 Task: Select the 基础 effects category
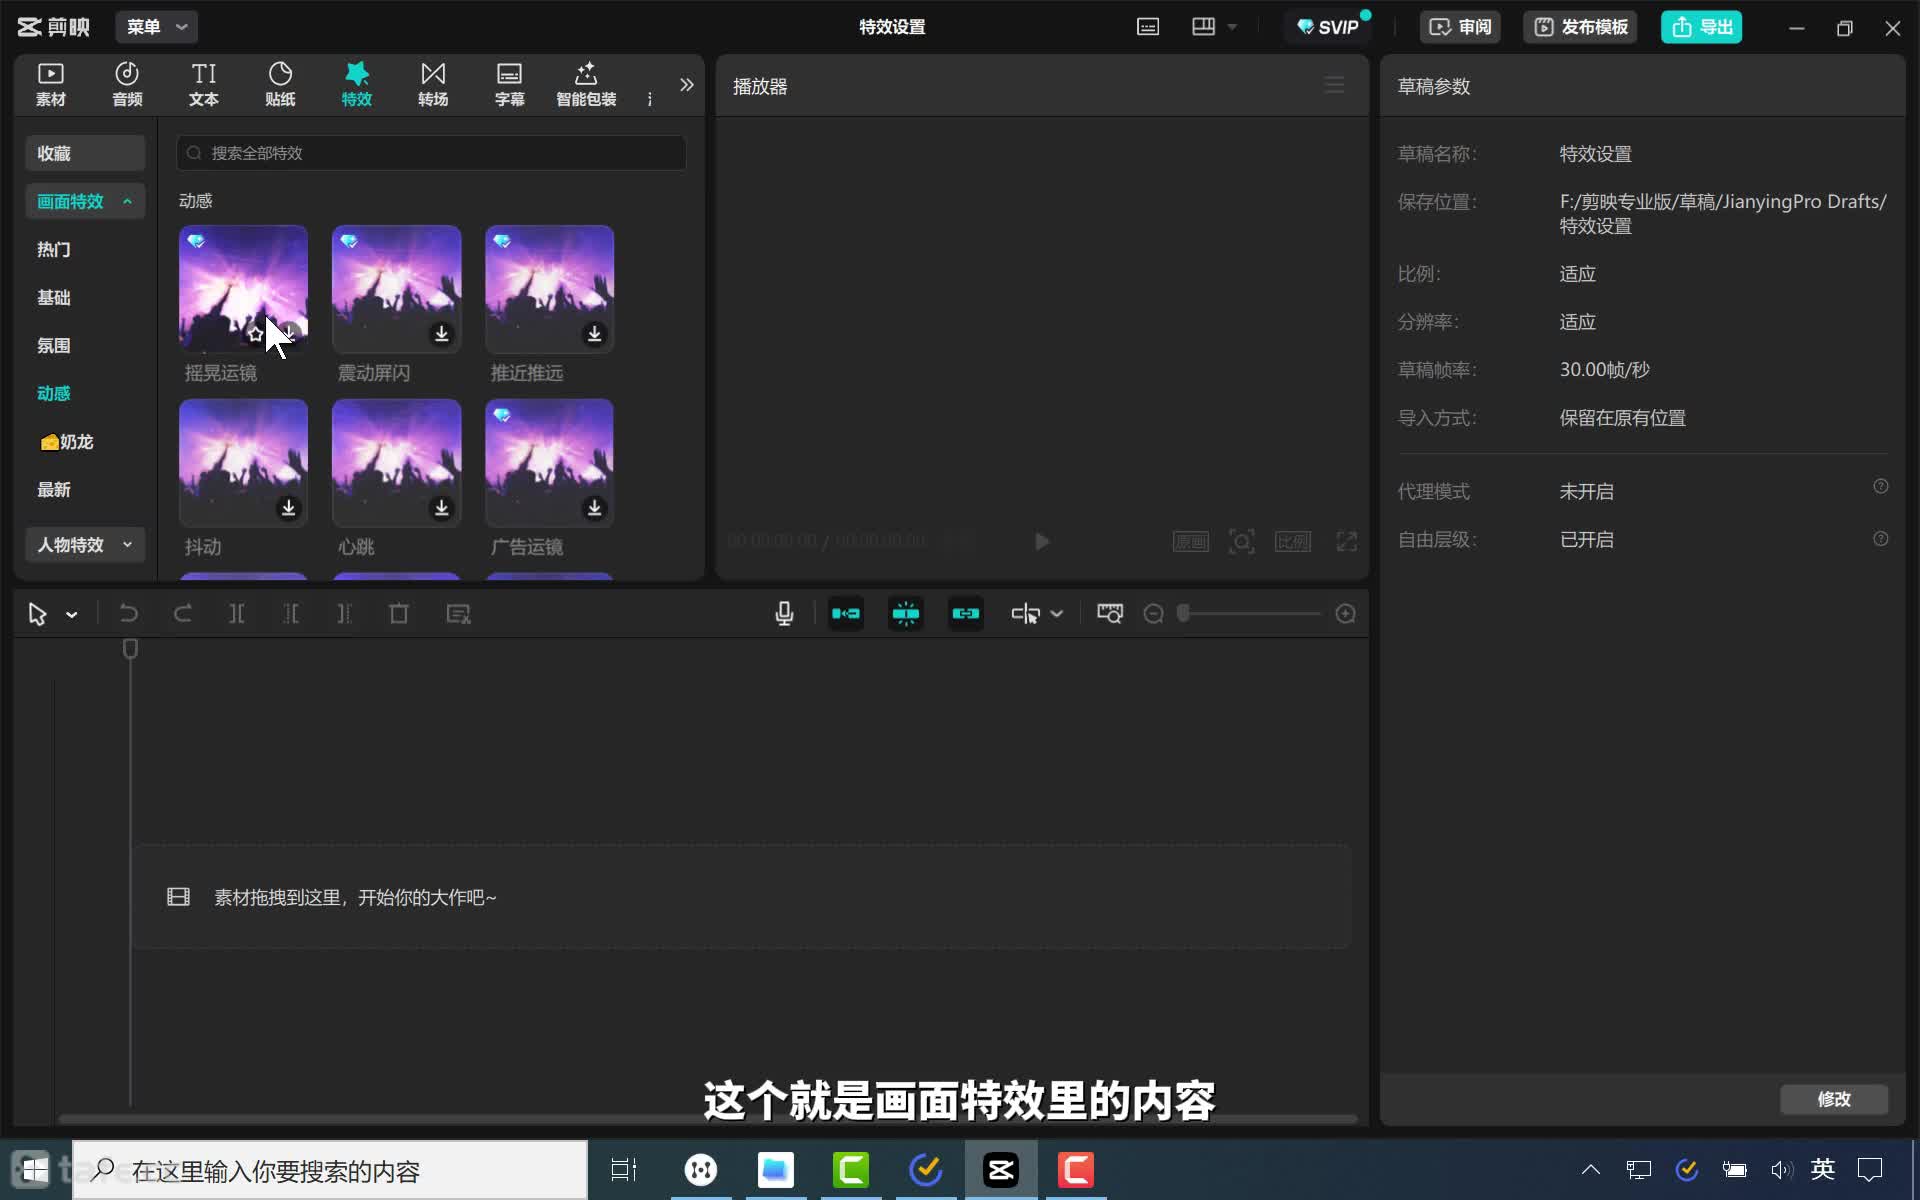[x=54, y=297]
